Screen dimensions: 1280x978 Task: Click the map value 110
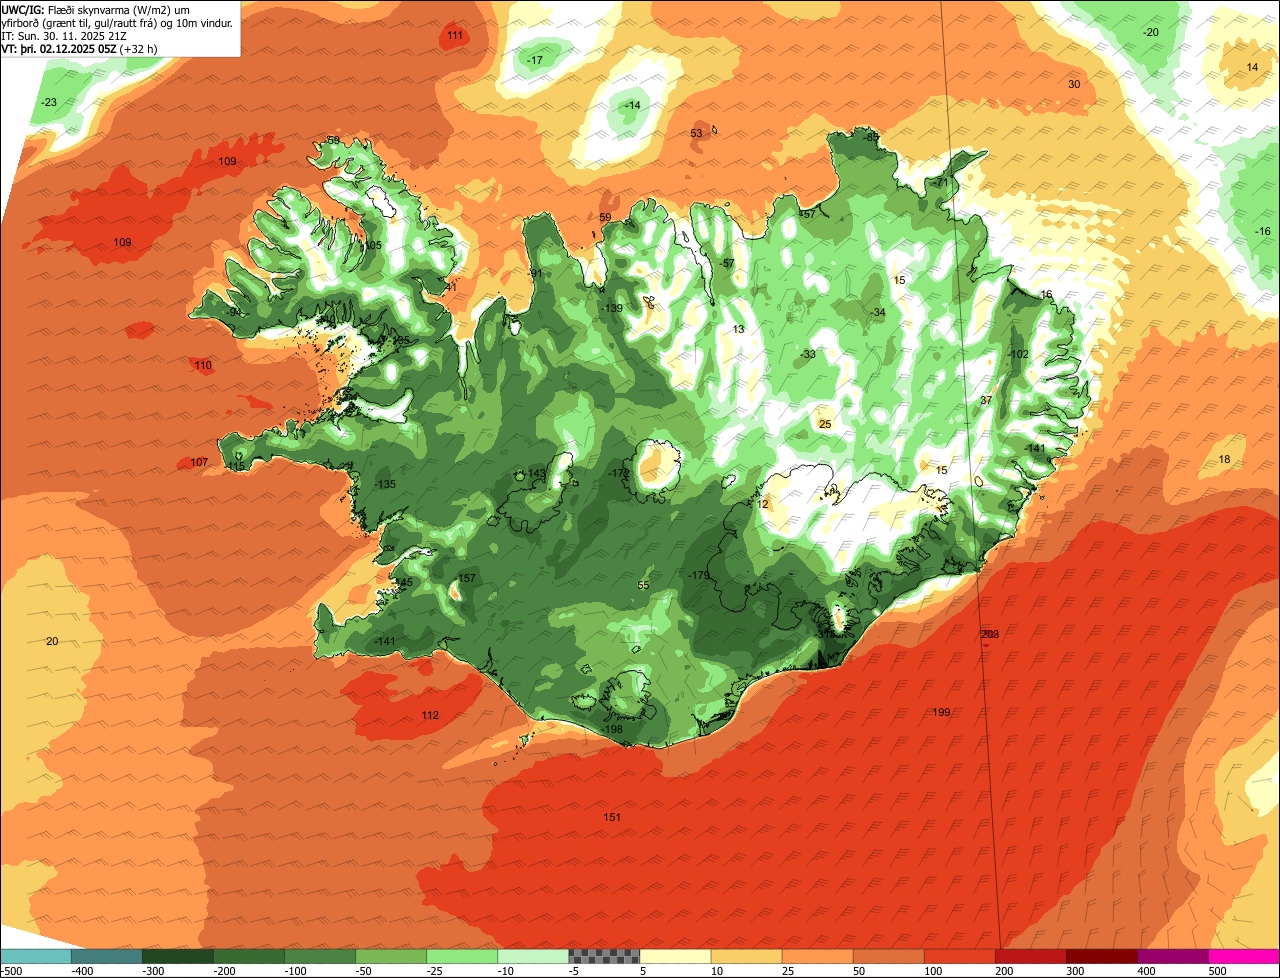coord(203,365)
